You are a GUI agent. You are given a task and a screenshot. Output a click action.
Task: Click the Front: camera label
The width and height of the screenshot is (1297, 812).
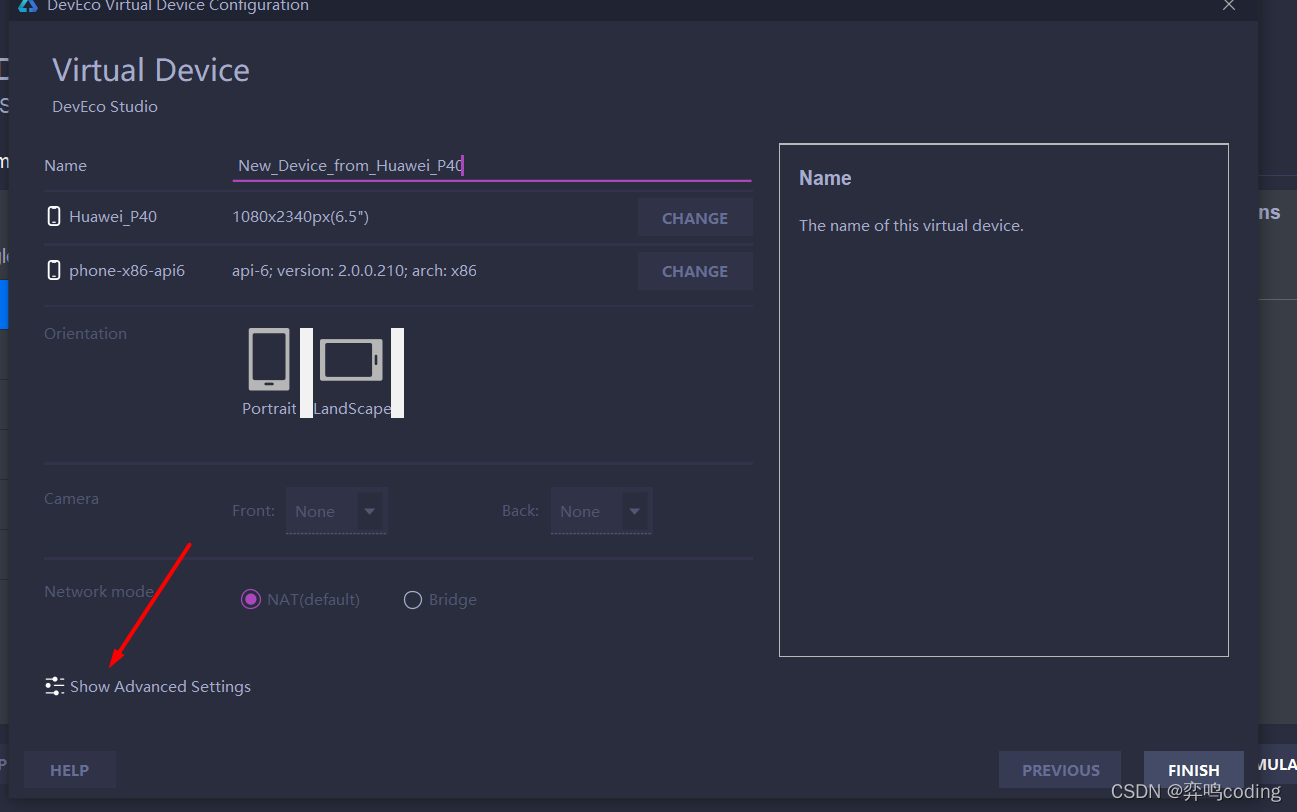(253, 511)
